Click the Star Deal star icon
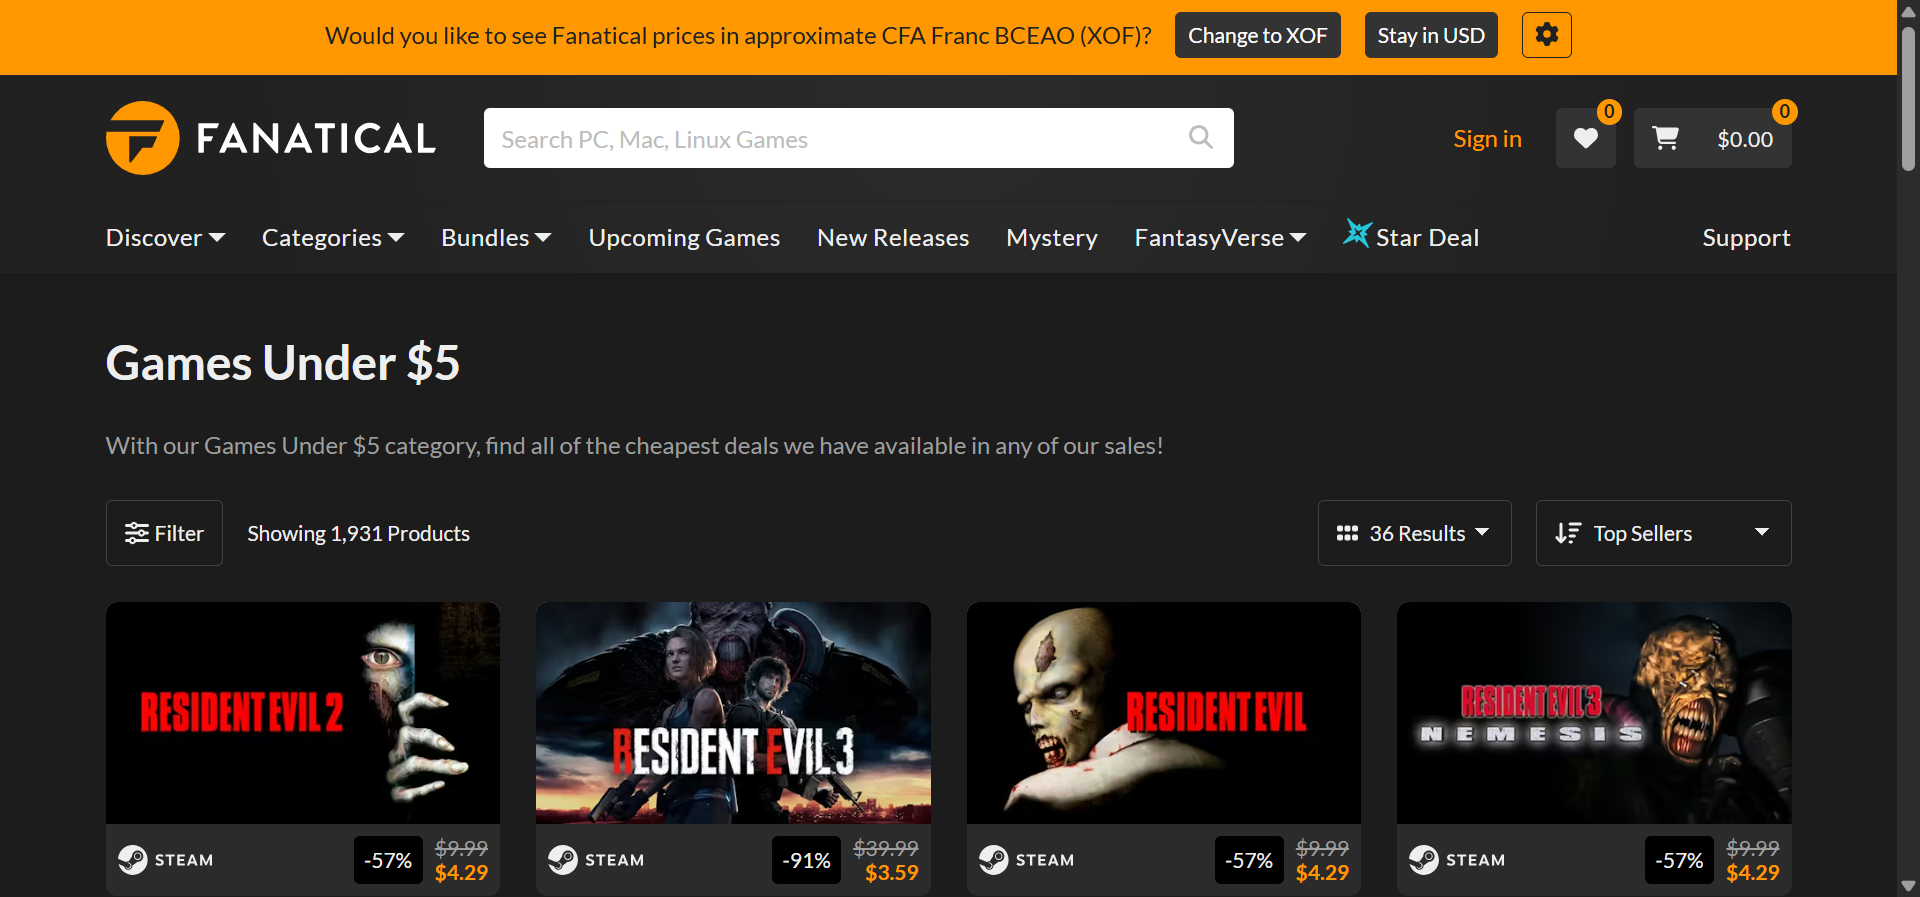Screen dimensions: 1920x897 (1356, 234)
